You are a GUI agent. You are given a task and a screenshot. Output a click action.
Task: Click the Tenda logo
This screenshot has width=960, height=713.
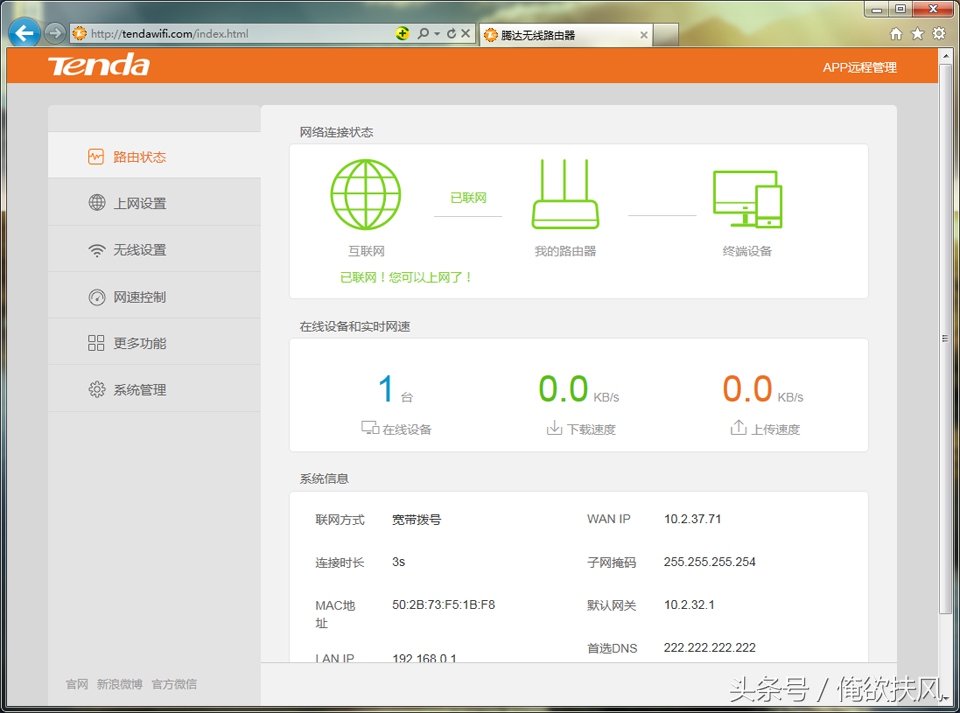point(99,65)
